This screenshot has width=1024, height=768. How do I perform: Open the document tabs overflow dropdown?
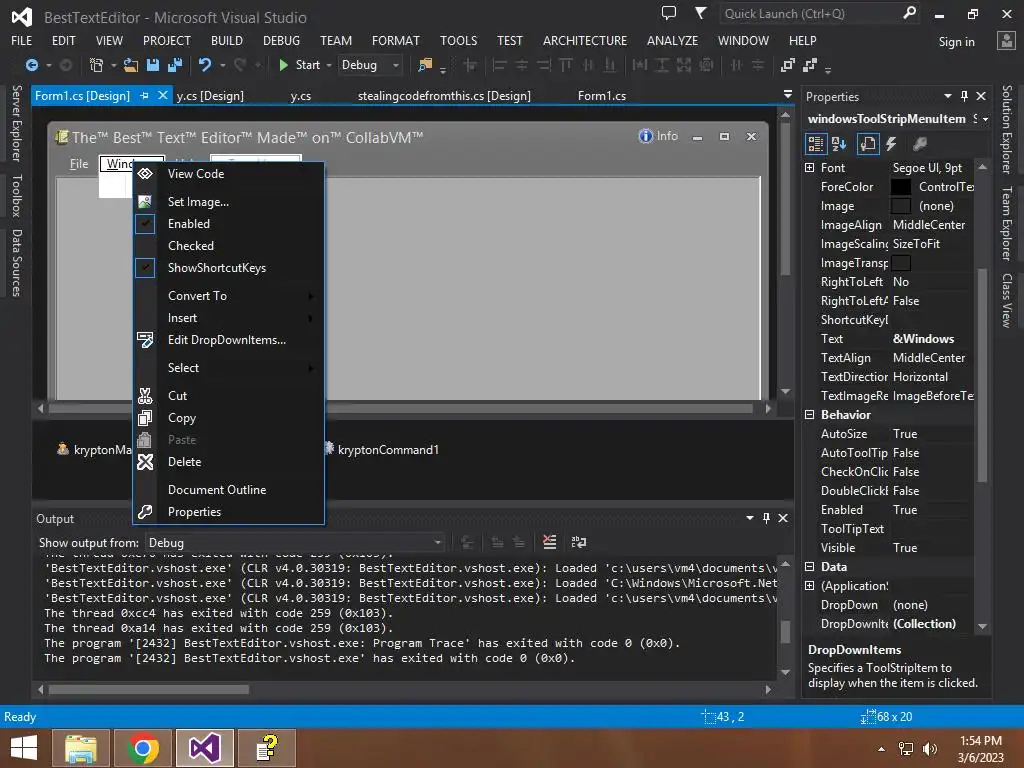point(788,95)
